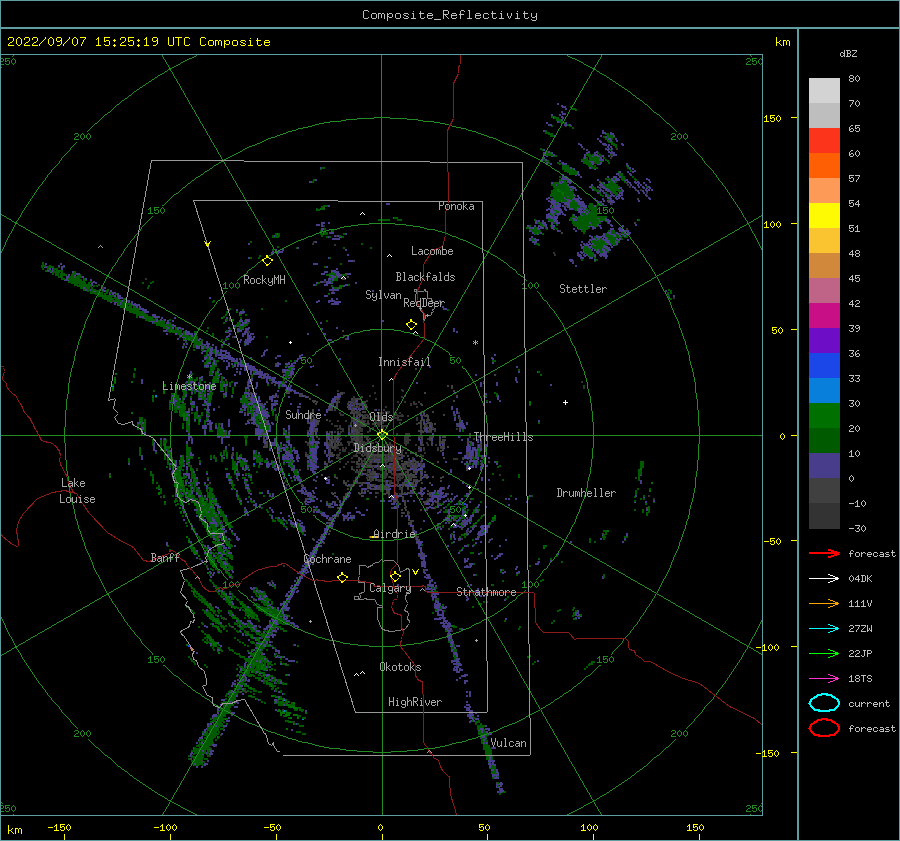Pick the bright green 20–30 dBZ swatch
The height and width of the screenshot is (841, 900).
824,415
